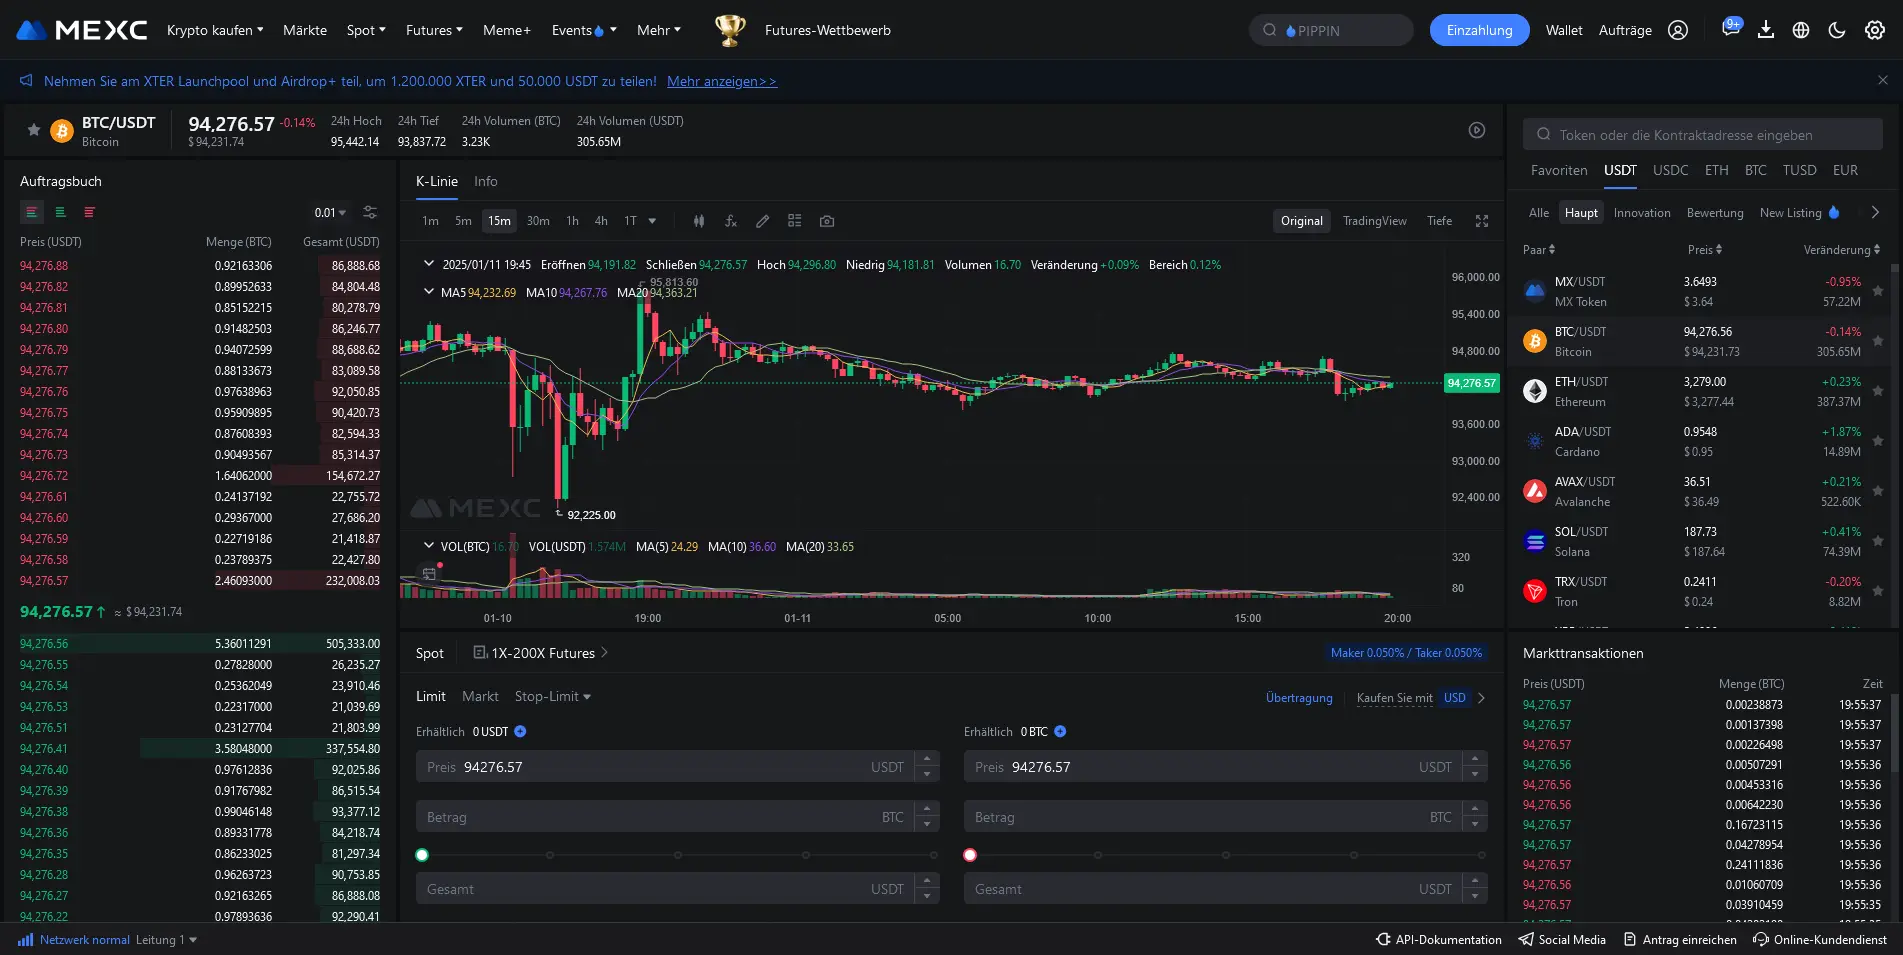
Task: Open order book display settings icon
Action: (x=370, y=212)
